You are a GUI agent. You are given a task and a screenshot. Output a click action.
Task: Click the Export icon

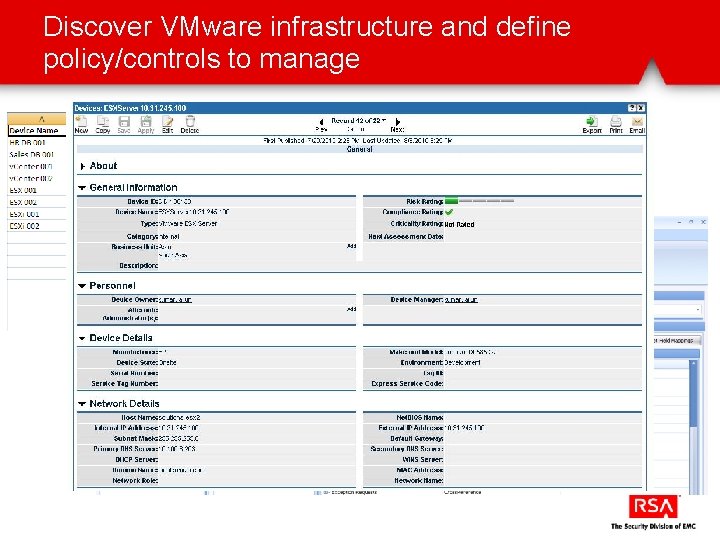[x=591, y=122]
